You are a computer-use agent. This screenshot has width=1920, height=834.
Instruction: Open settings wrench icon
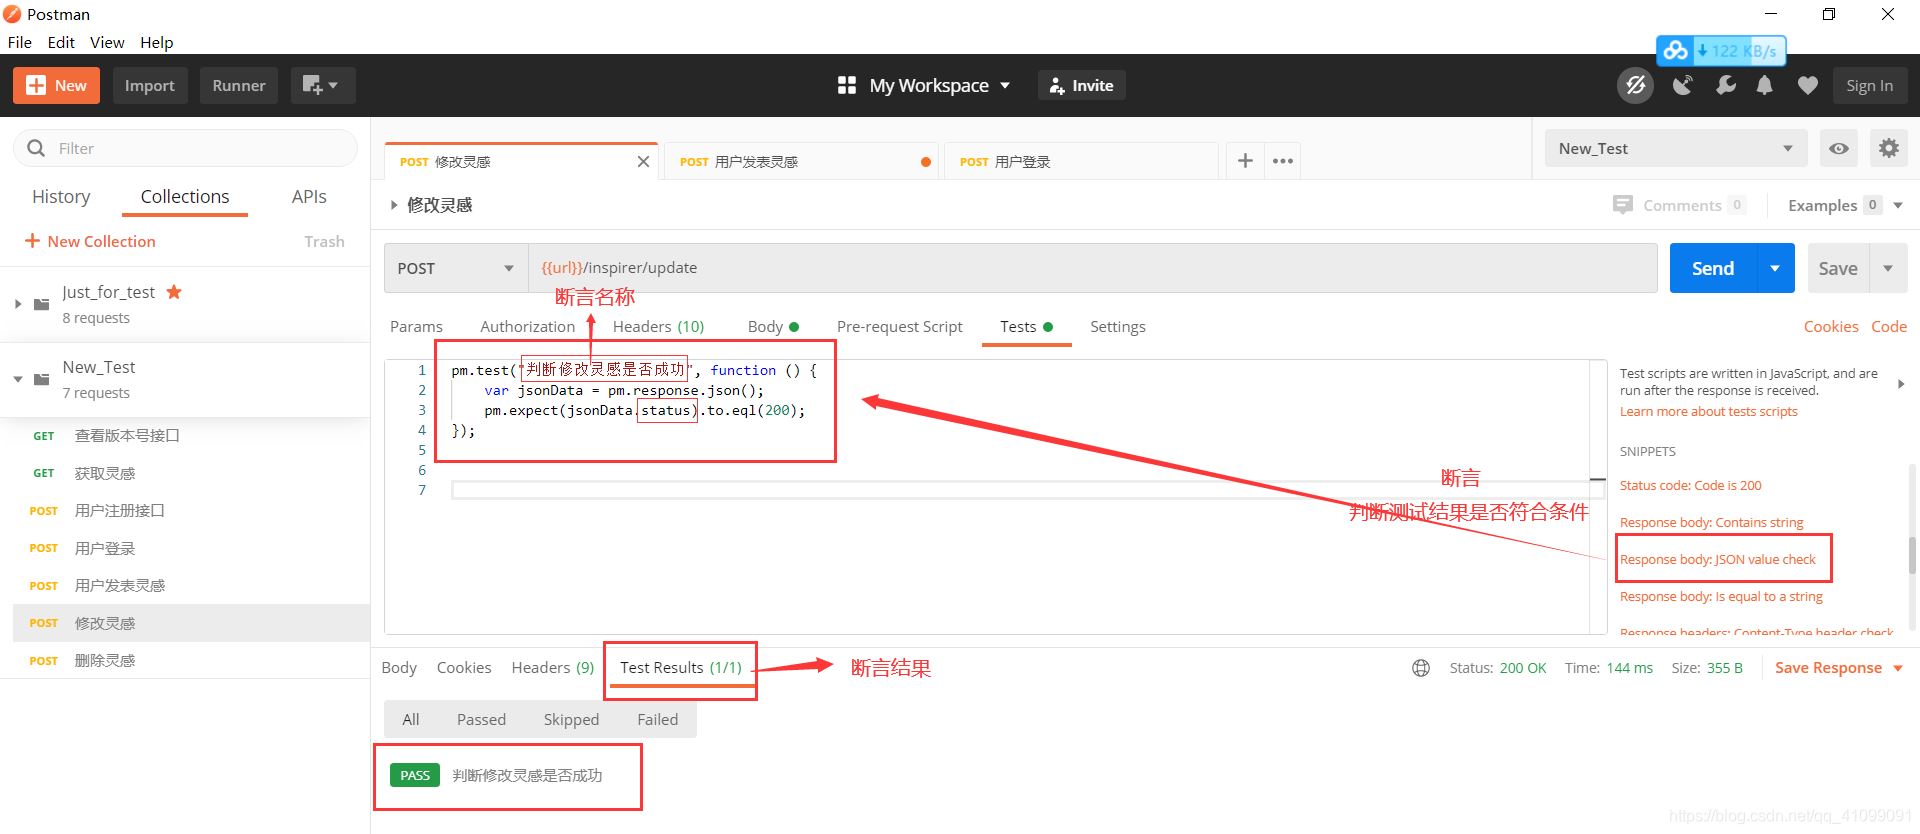tap(1725, 85)
